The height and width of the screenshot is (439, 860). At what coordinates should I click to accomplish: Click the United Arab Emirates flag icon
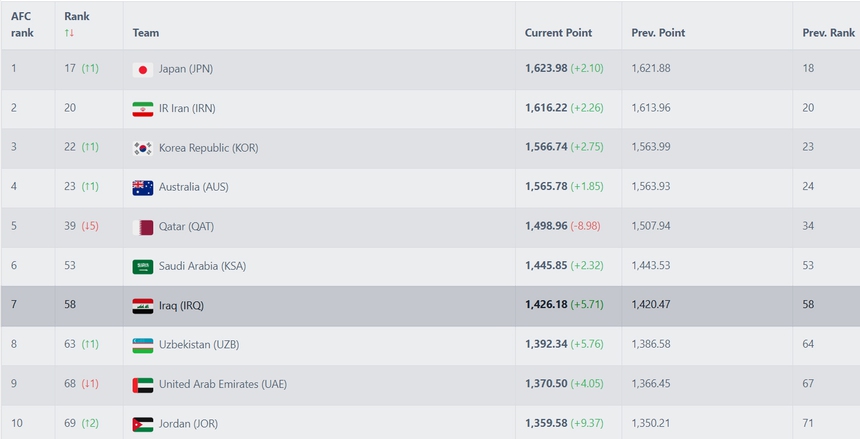click(x=142, y=385)
